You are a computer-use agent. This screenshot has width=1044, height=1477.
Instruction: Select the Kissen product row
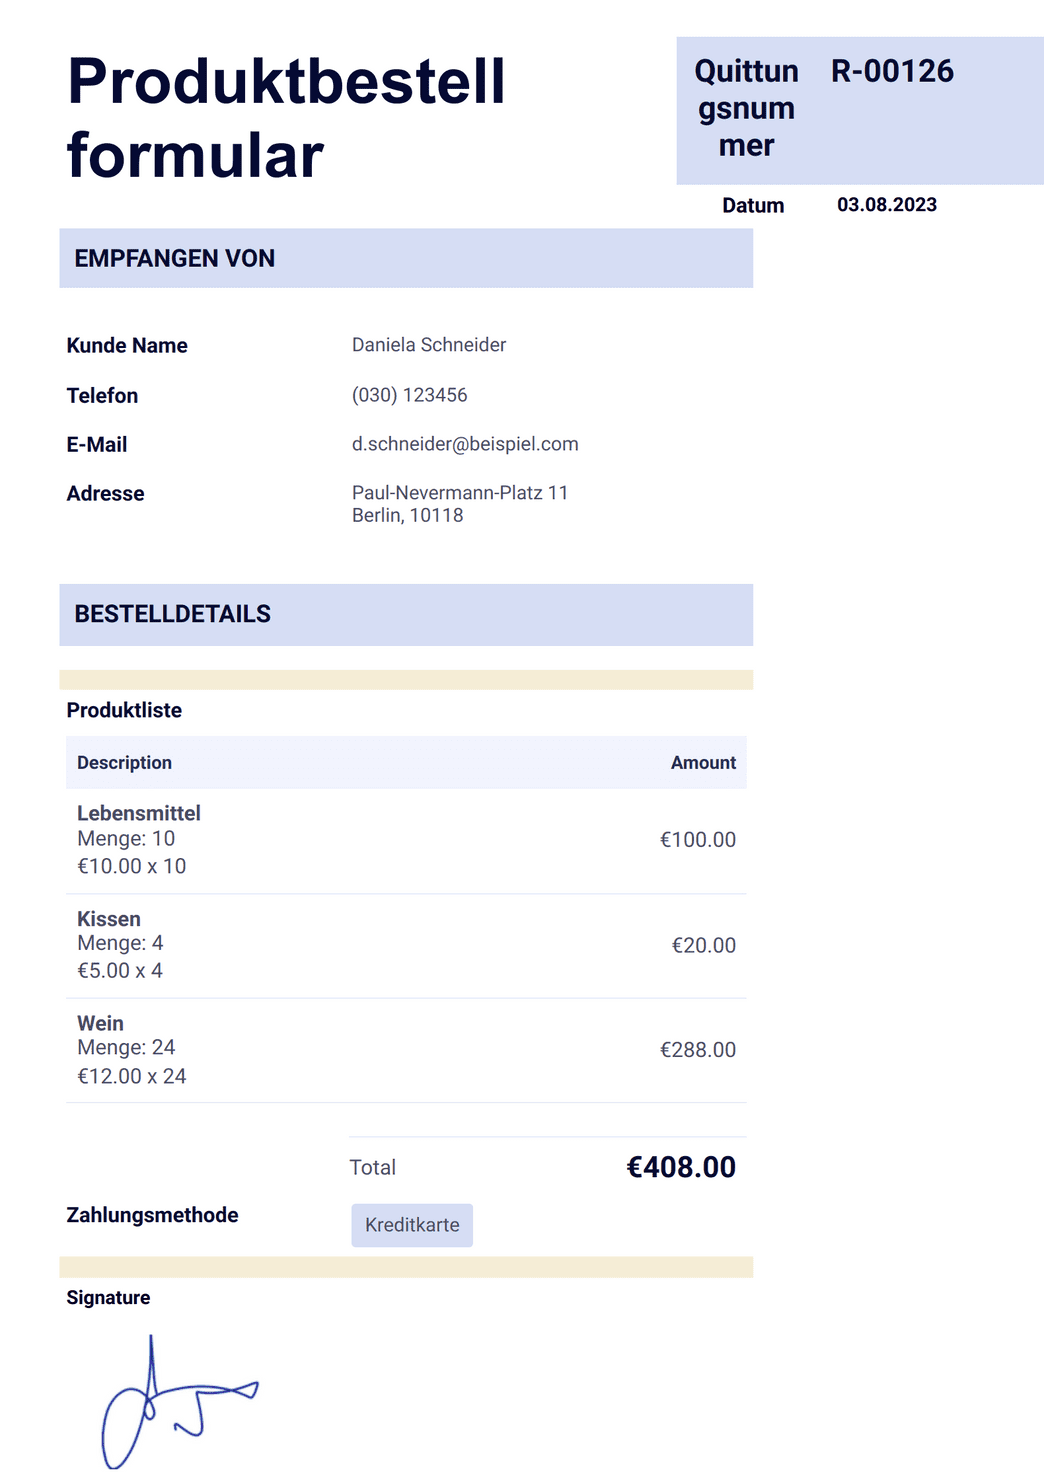pos(406,945)
